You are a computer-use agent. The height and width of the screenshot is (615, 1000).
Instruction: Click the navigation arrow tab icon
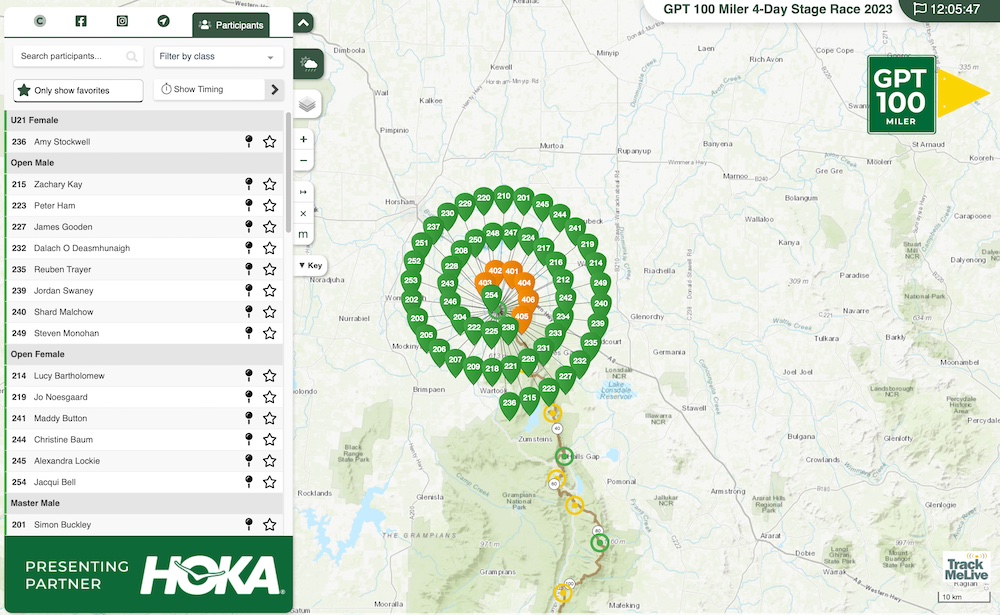click(x=163, y=21)
